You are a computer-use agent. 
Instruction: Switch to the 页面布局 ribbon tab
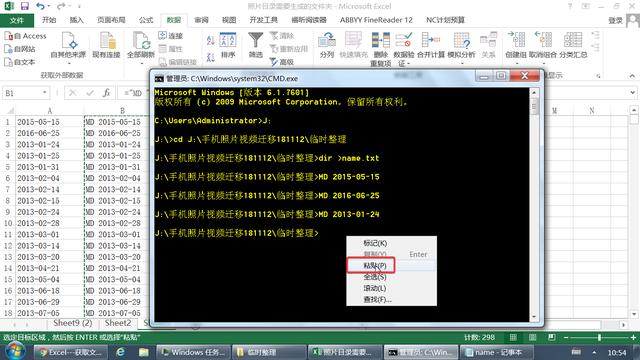(x=111, y=20)
